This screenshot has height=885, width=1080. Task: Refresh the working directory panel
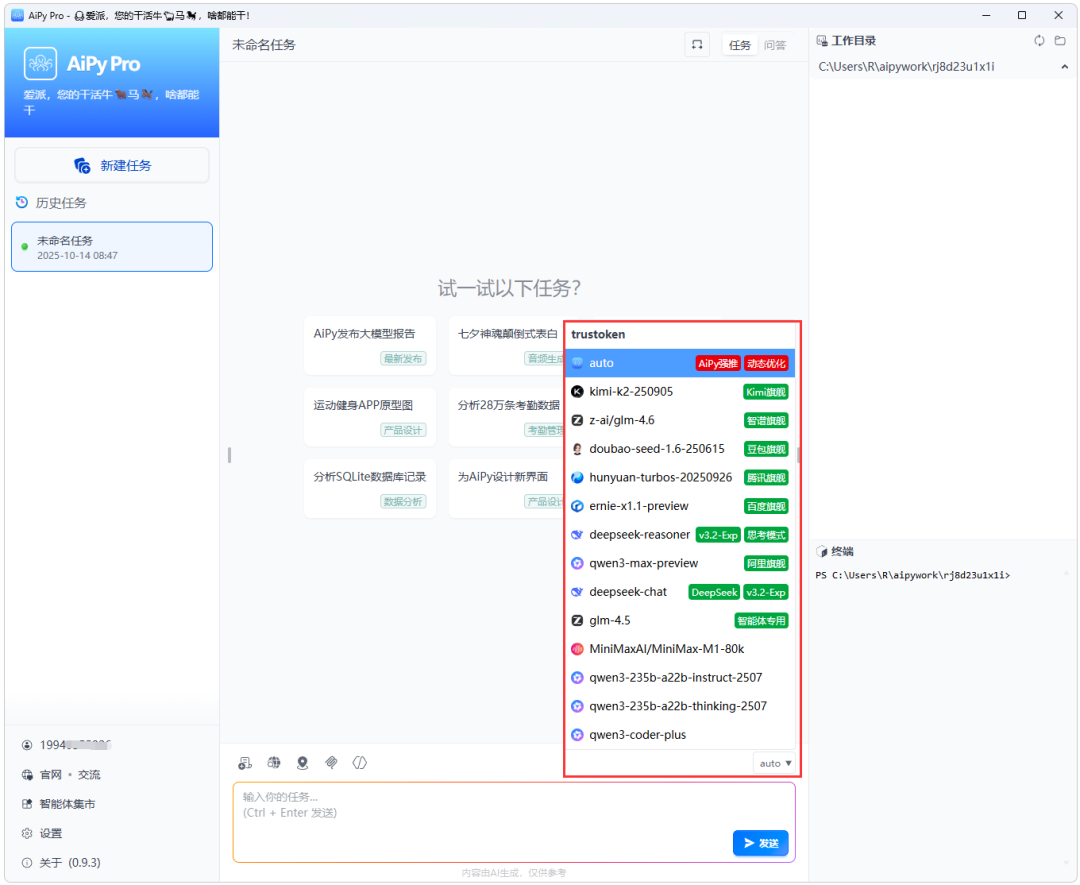(1039, 41)
